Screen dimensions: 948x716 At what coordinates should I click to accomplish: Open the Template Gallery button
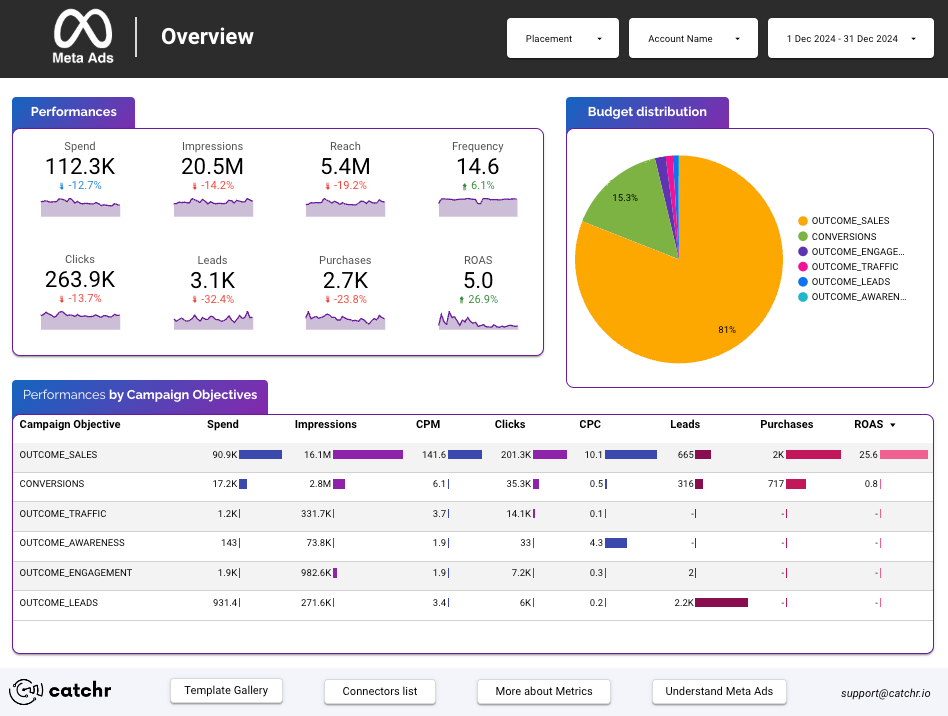coord(226,691)
